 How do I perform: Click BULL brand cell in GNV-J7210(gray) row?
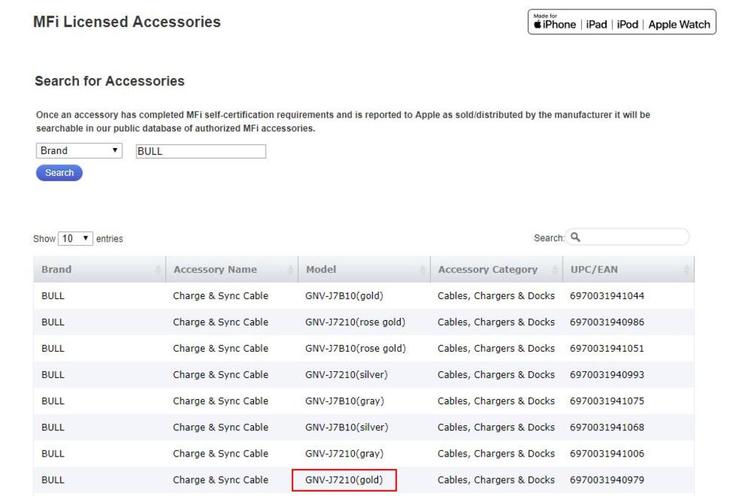click(53, 454)
